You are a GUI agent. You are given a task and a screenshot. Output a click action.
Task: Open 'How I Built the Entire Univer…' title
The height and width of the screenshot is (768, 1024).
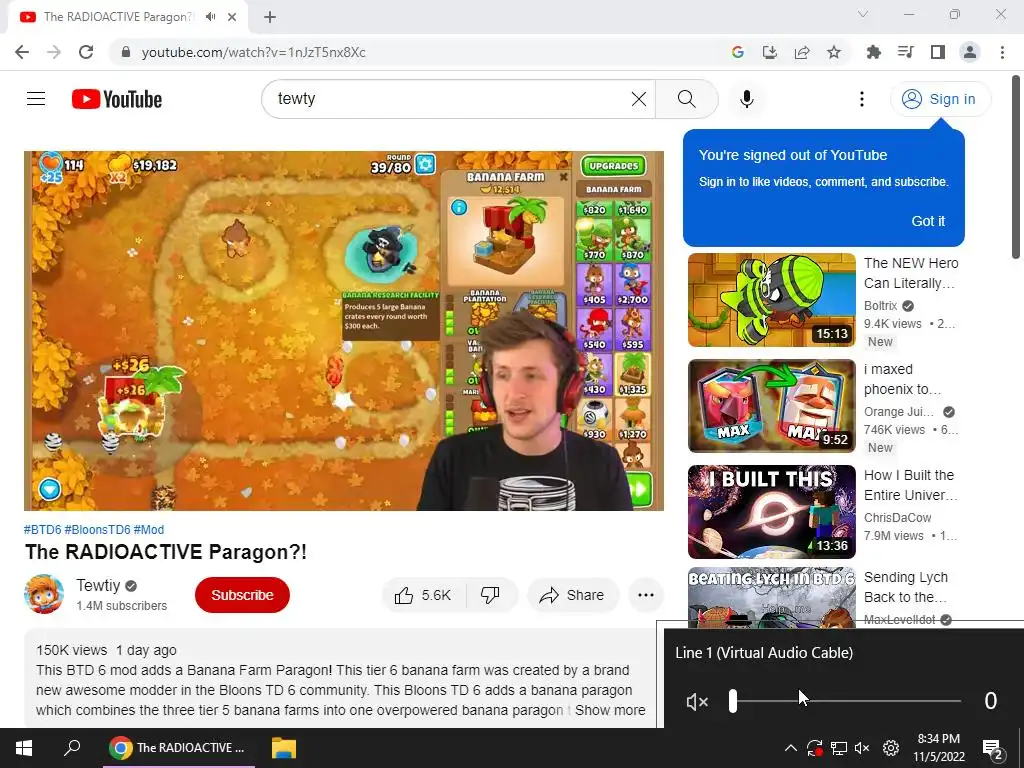pyautogui.click(x=910, y=485)
